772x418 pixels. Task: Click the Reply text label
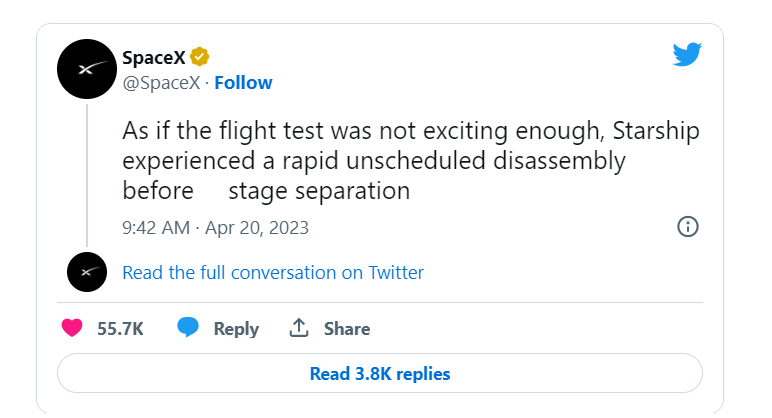pyautogui.click(x=236, y=328)
